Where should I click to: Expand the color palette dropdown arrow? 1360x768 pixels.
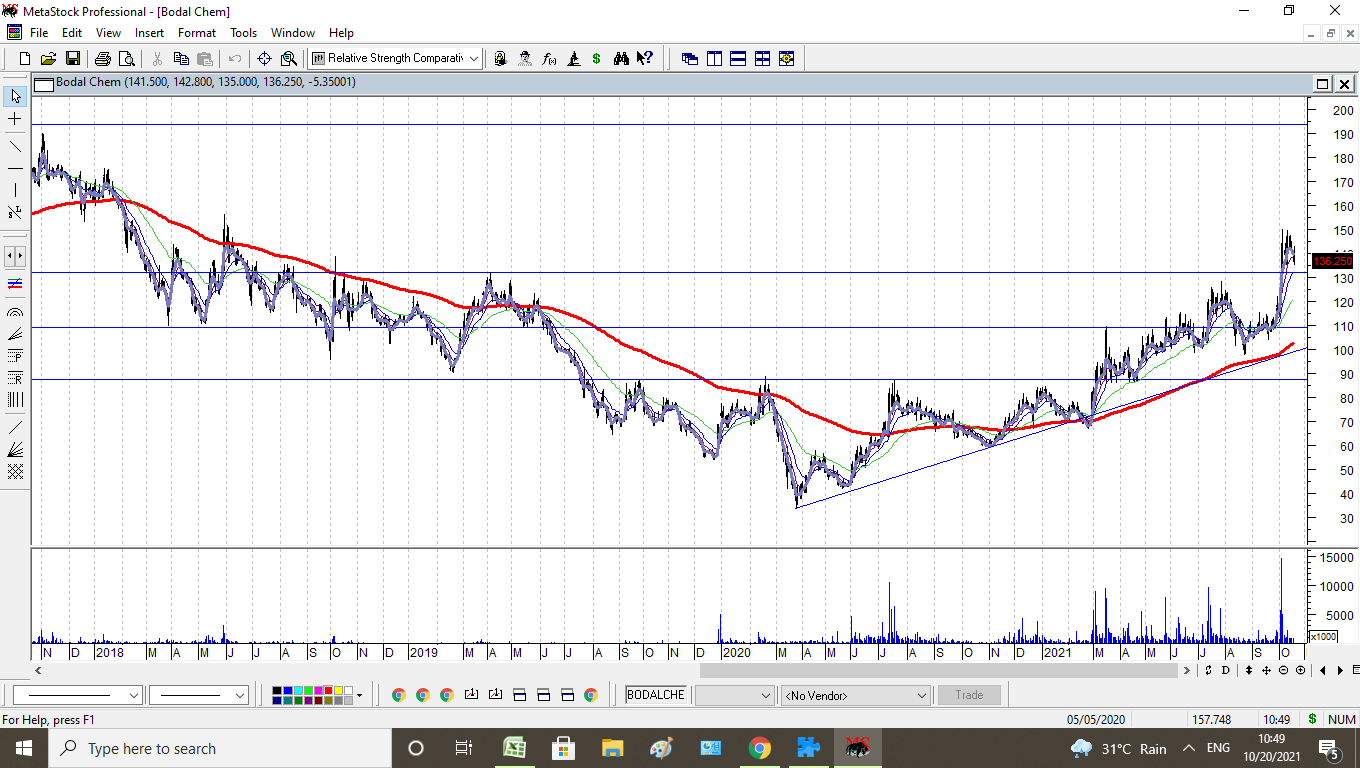tap(359, 695)
